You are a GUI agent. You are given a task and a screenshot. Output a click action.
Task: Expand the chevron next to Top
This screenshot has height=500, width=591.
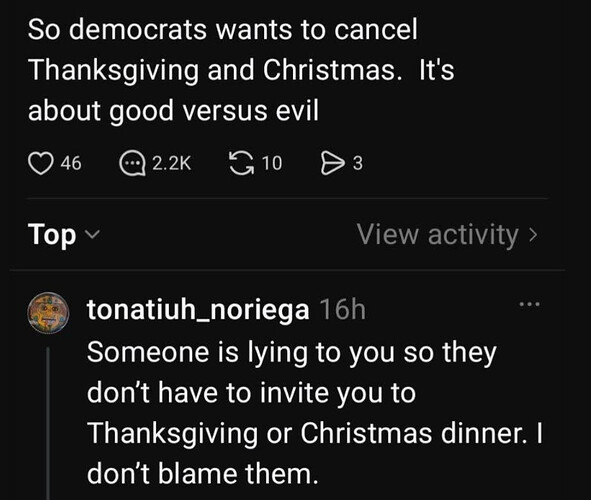(x=92, y=235)
